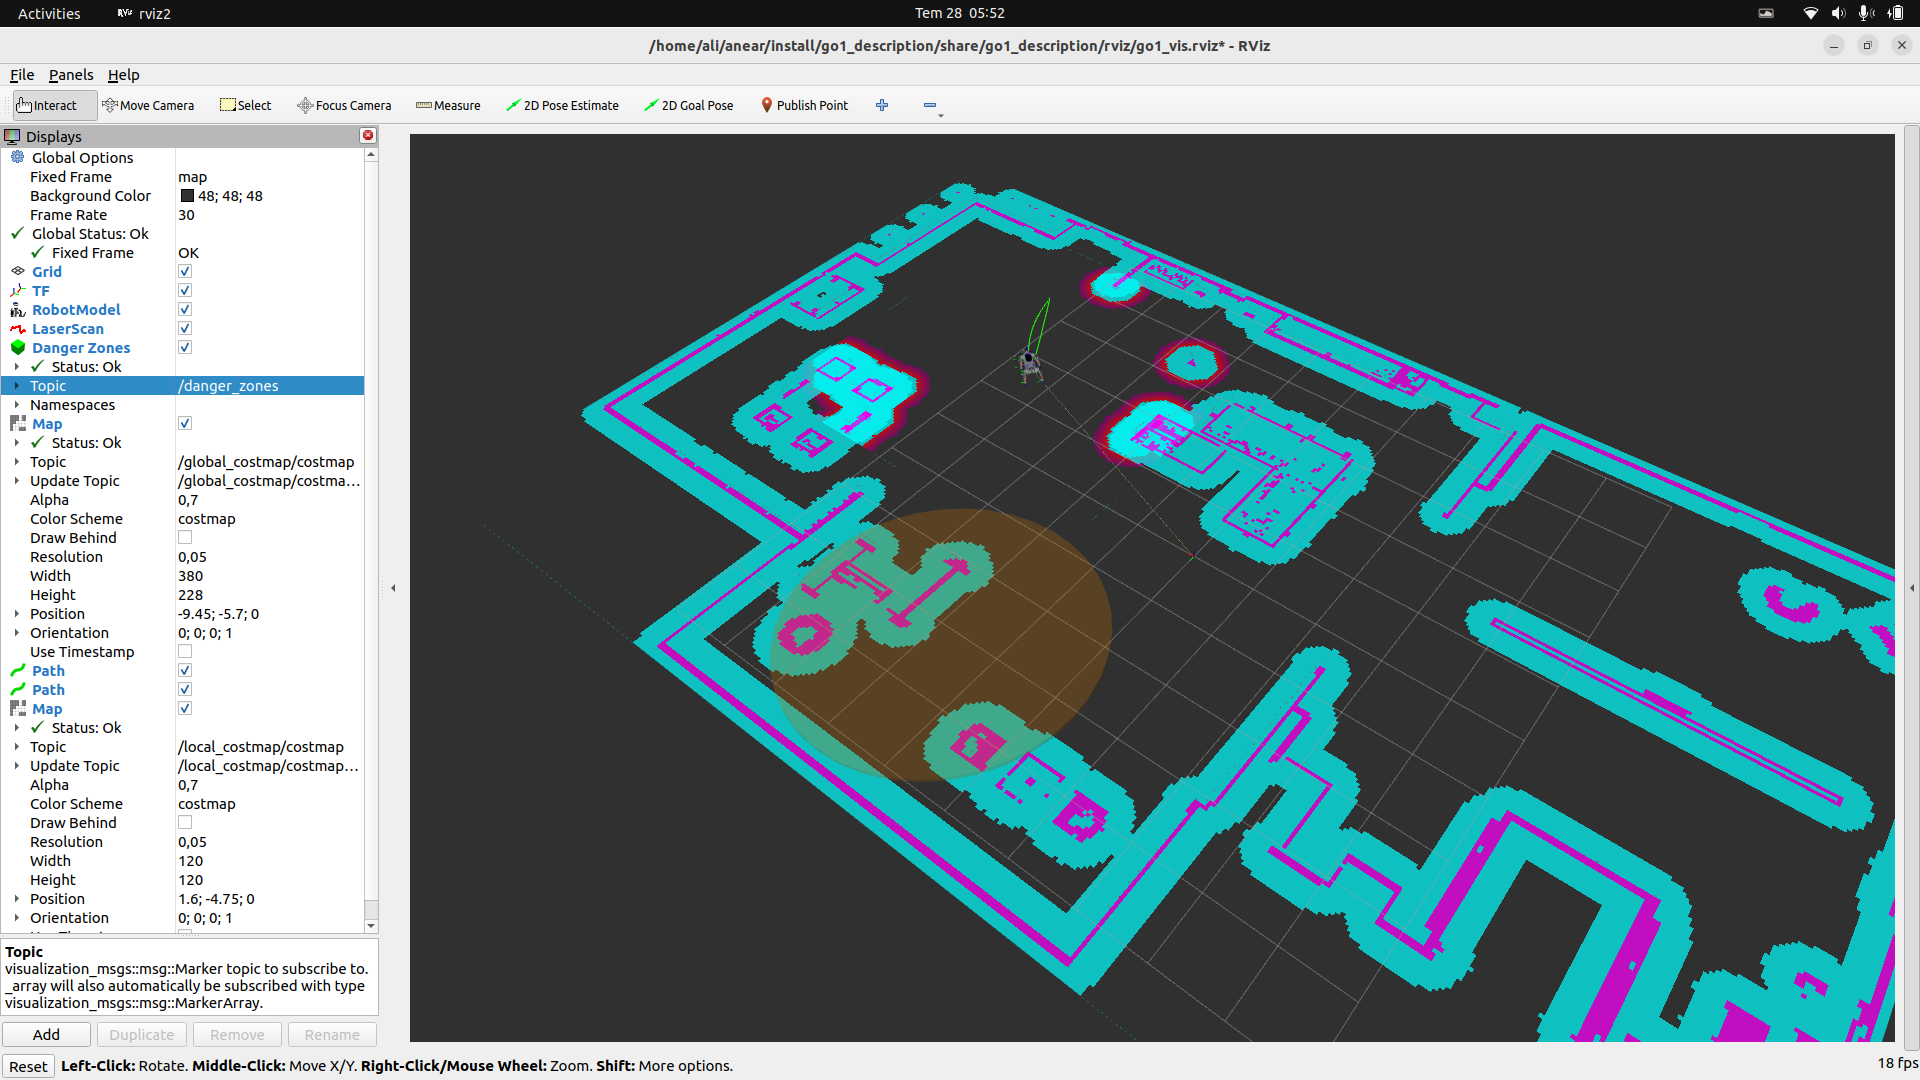The width and height of the screenshot is (1920, 1080).
Task: Open the Panels menu
Action: tap(71, 75)
